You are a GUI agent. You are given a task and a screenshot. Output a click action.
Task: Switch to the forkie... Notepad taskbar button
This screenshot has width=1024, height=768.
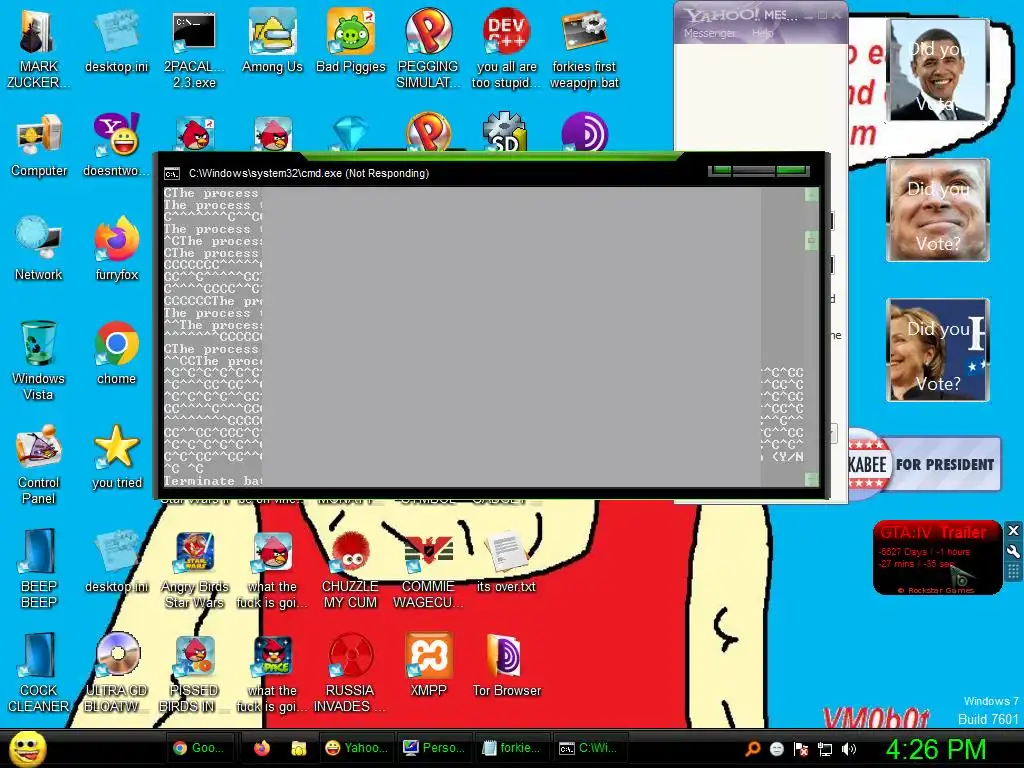click(x=511, y=748)
